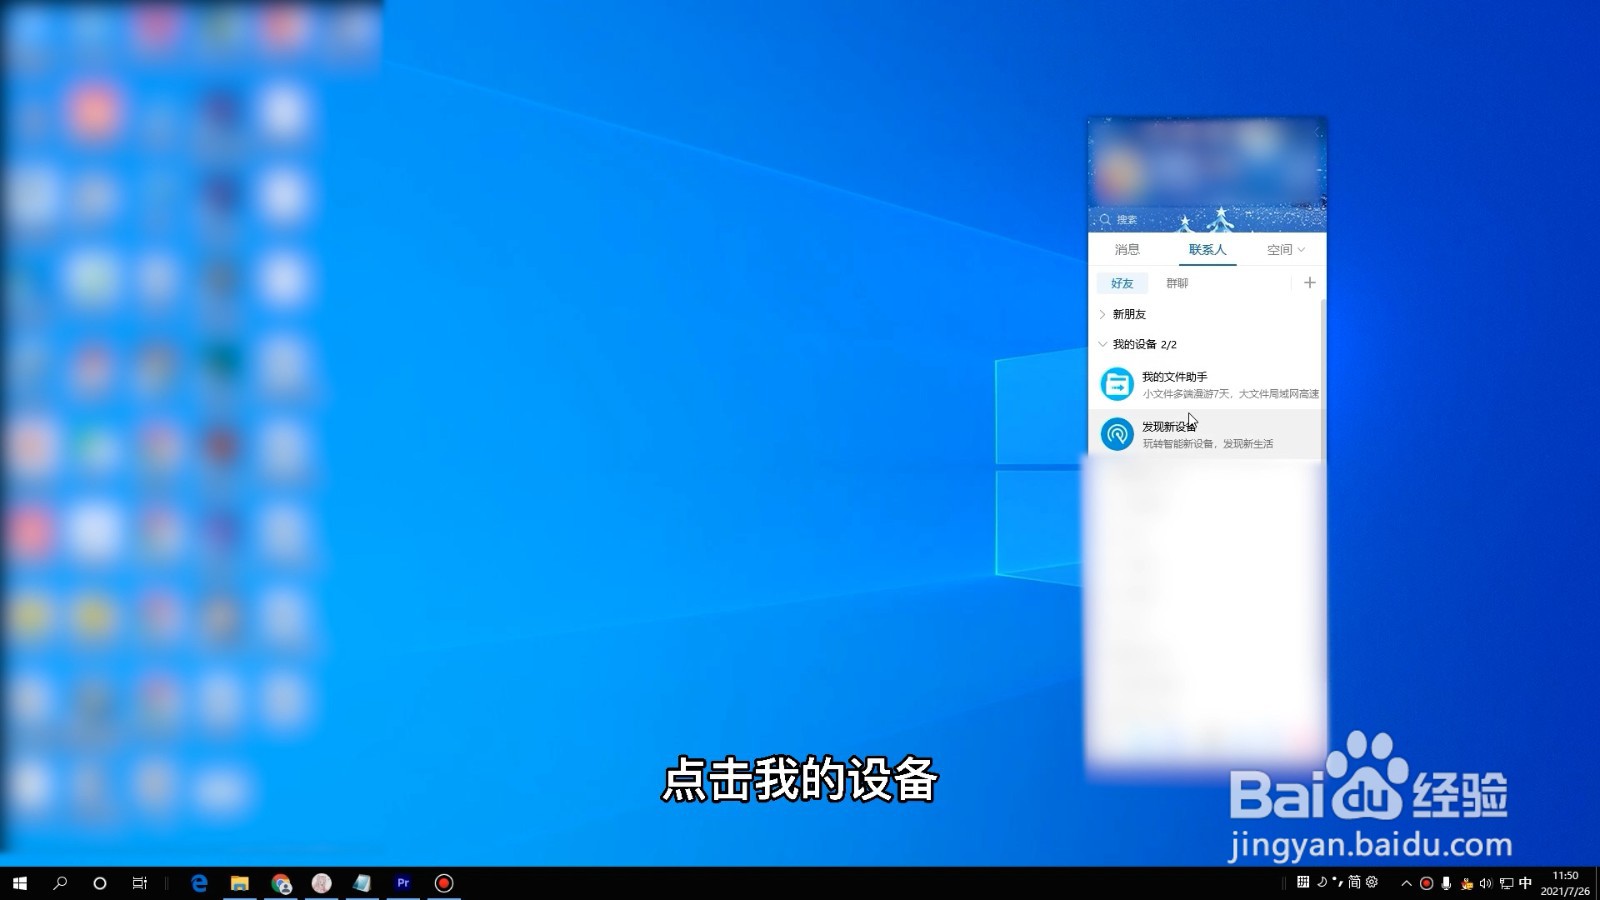Open the search magnifier in QQ panel

click(x=1105, y=219)
